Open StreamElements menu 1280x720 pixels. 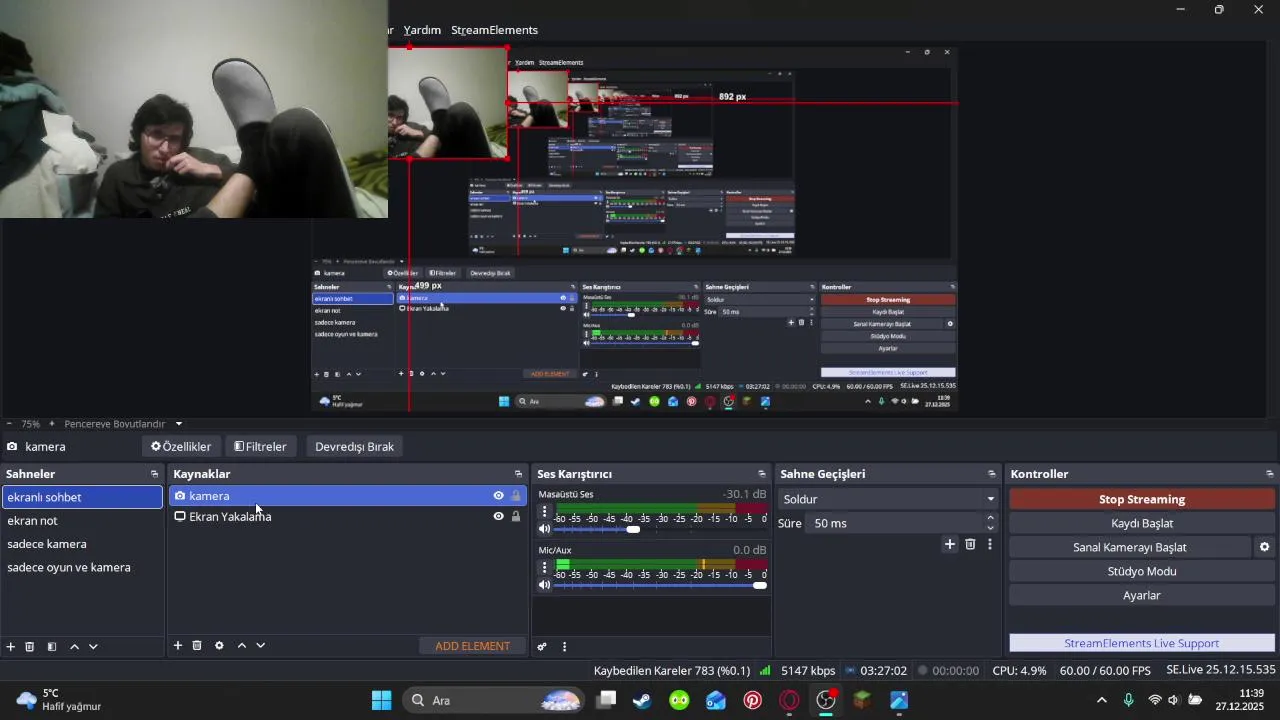point(494,30)
